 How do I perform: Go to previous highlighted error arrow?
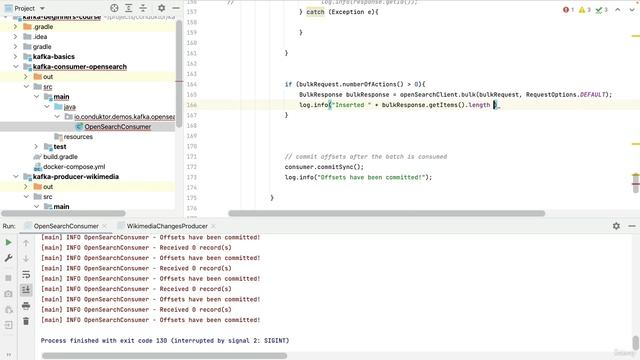tap(618, 10)
